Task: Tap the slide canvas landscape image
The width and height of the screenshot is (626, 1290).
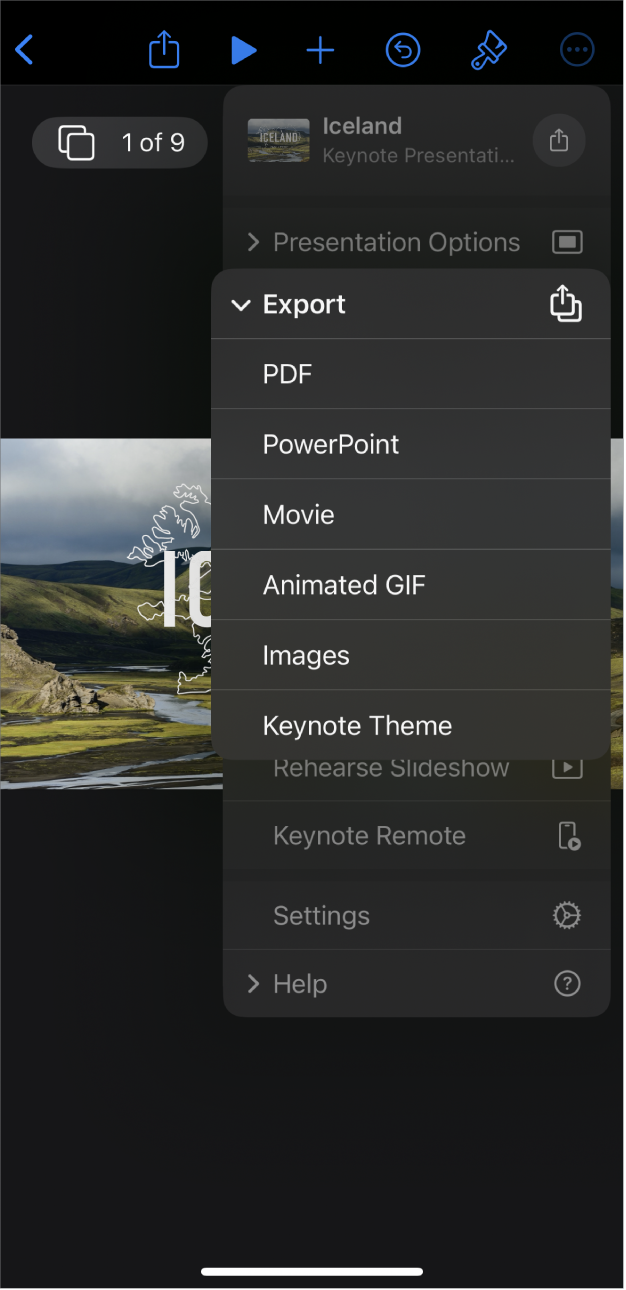Action: [x=105, y=614]
